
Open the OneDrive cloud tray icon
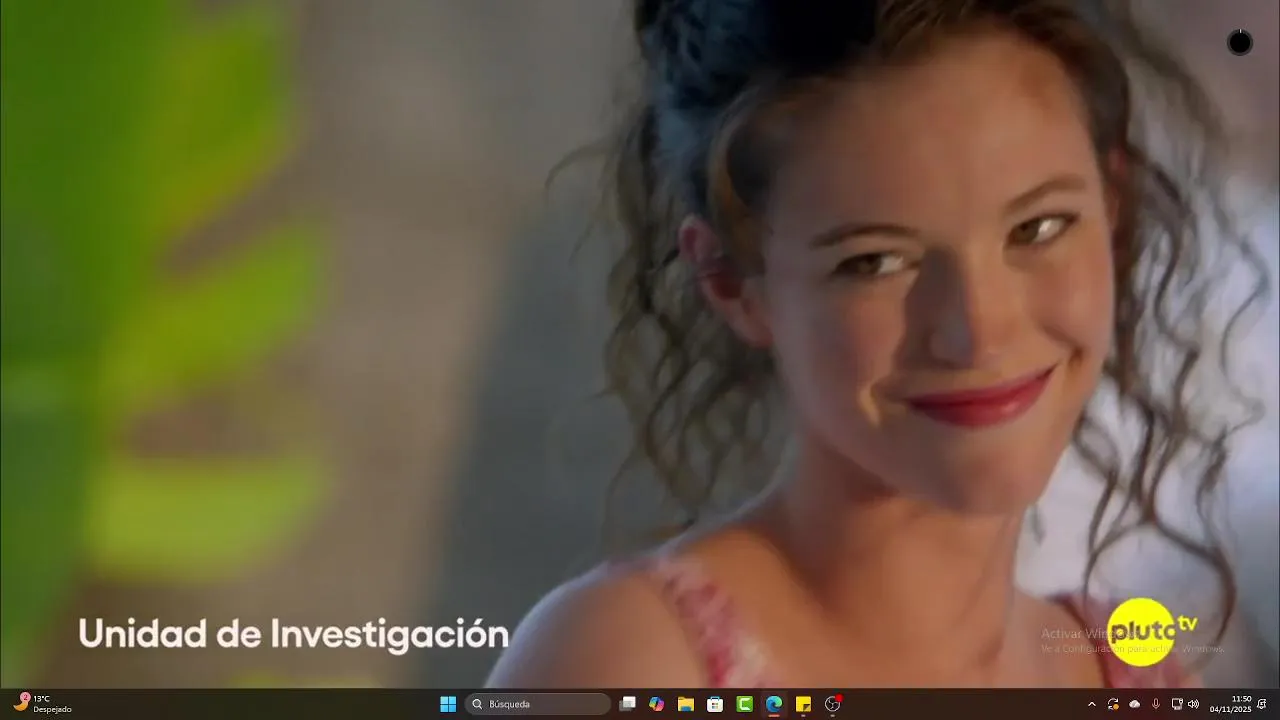(1134, 704)
